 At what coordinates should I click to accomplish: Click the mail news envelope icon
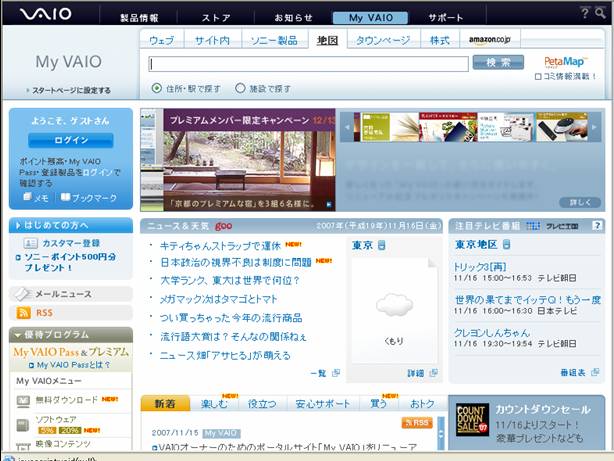[22, 294]
